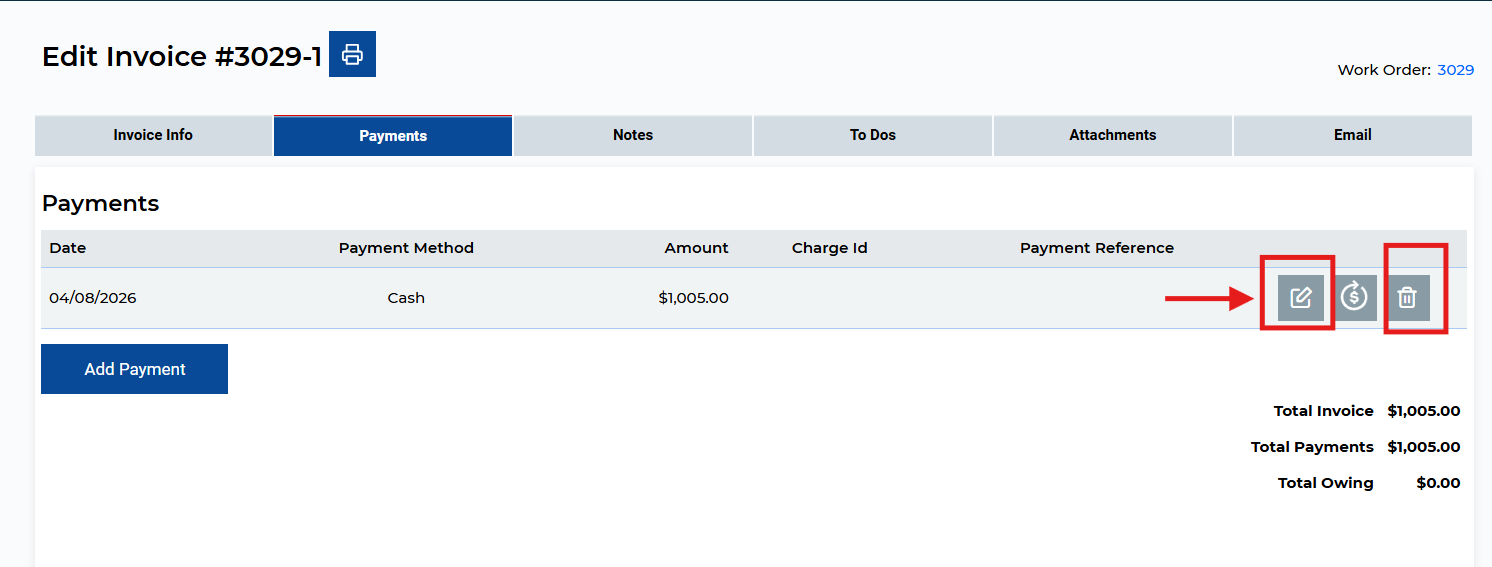1492x567 pixels.
Task: Open the Notes tab
Action: (633, 136)
